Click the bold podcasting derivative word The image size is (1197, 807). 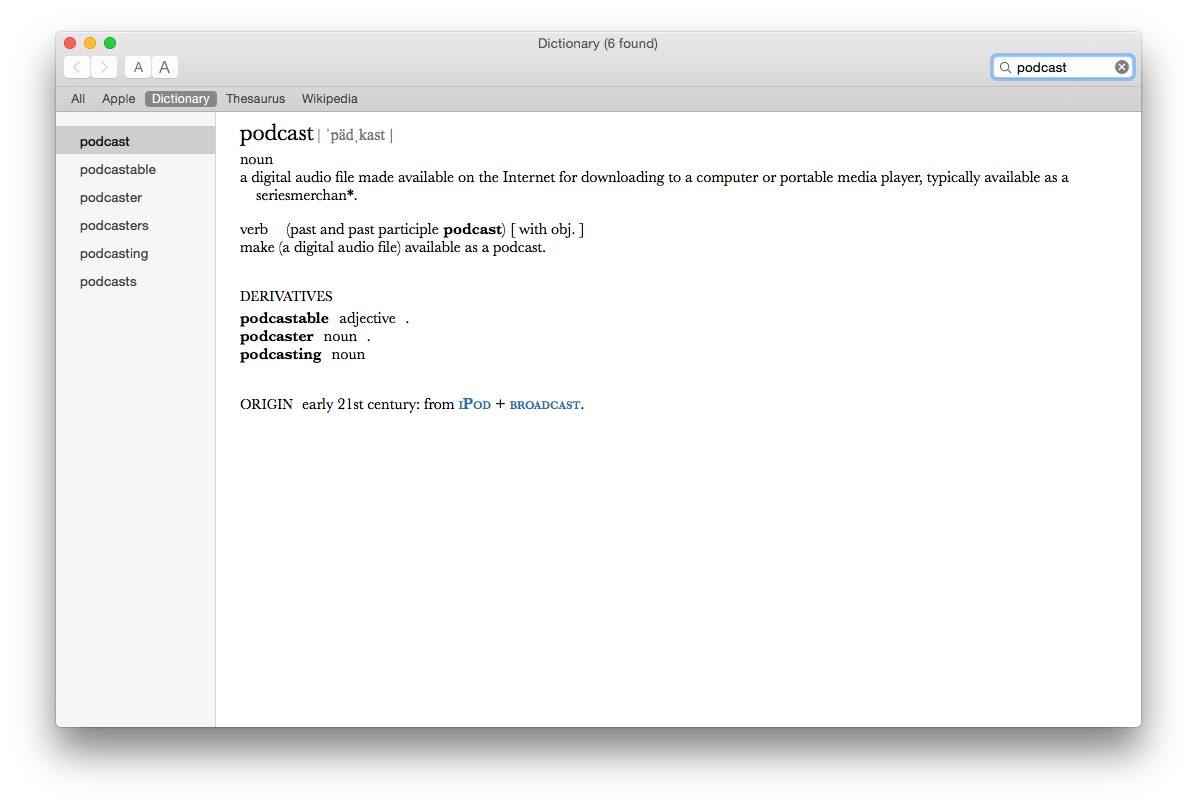click(280, 355)
